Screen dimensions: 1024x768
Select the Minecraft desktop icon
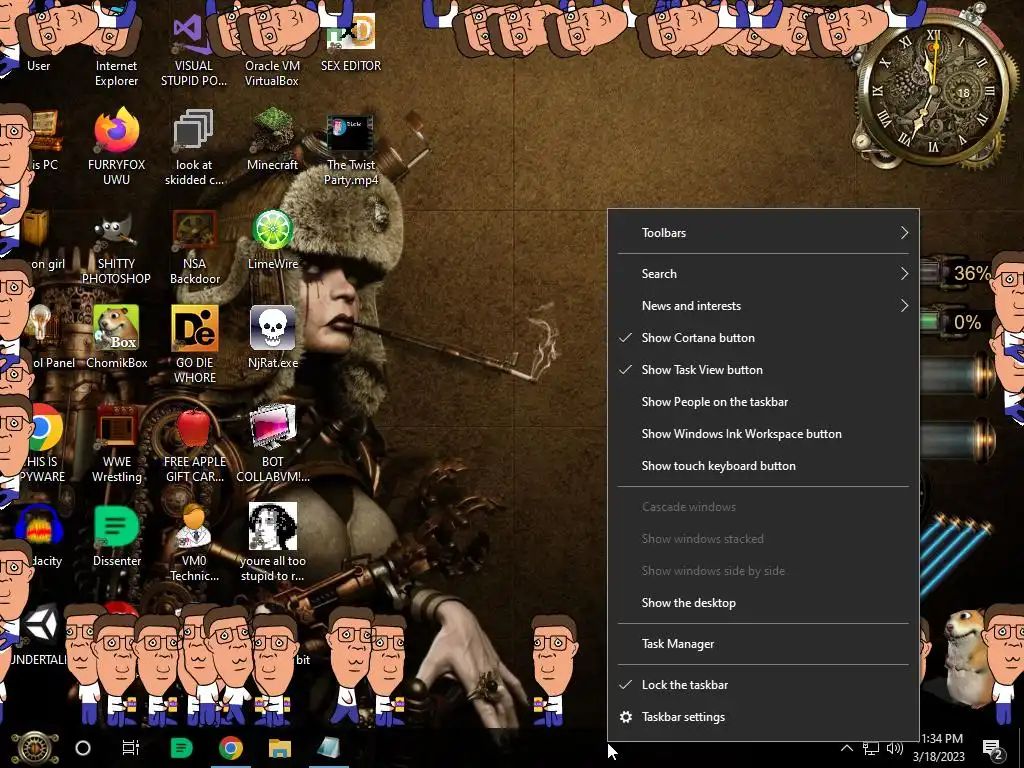click(x=272, y=140)
